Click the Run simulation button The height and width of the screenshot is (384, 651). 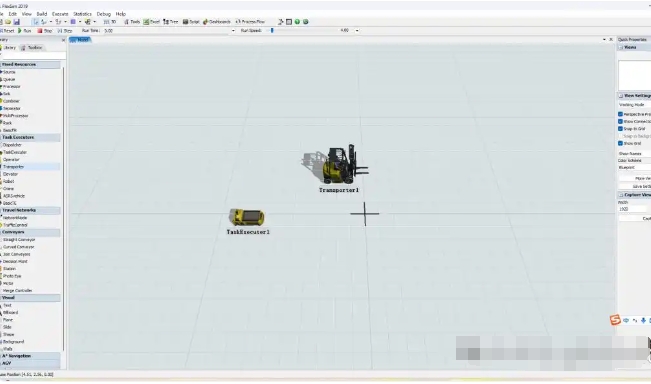click(x=24, y=31)
